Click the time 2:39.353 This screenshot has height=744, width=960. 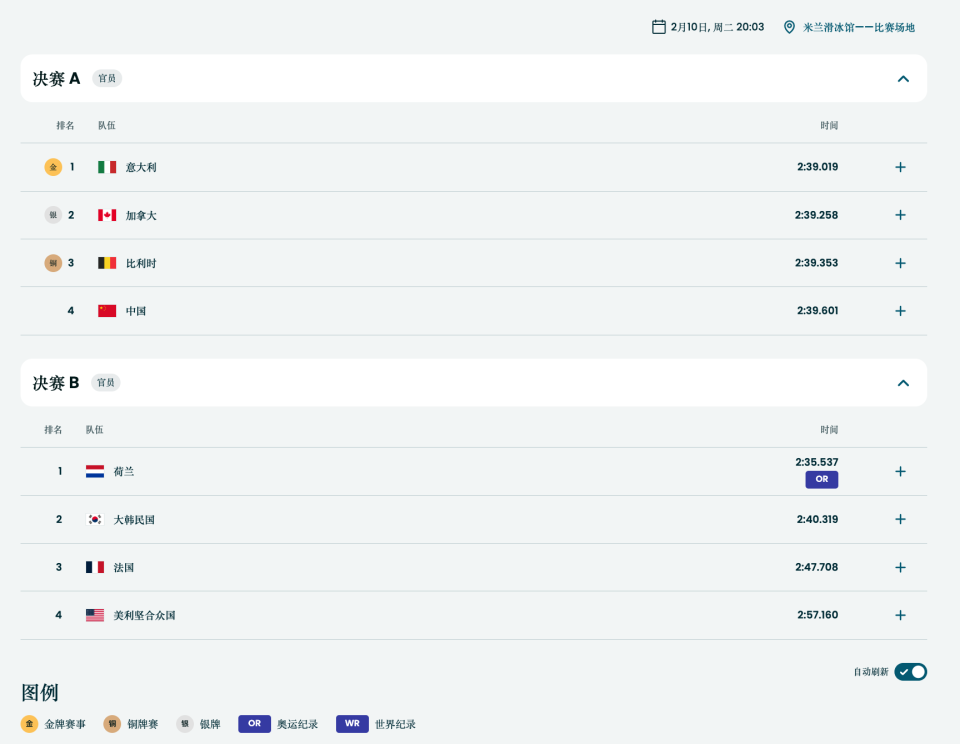coord(816,263)
